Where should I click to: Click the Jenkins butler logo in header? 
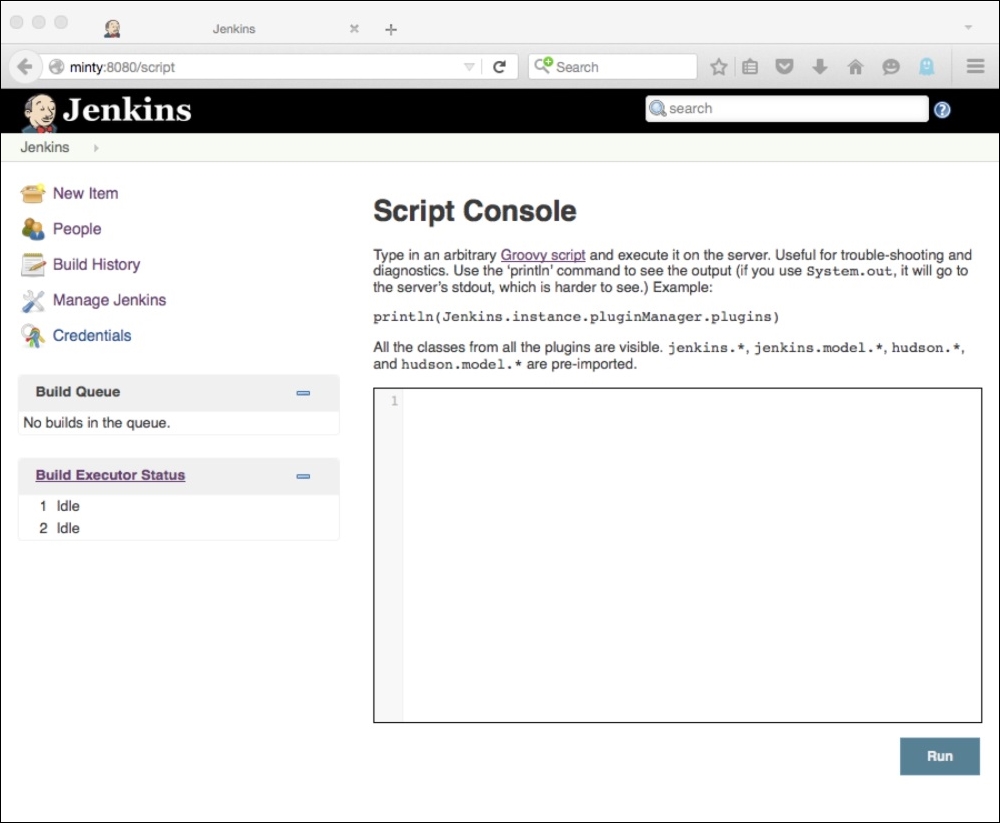[x=40, y=112]
